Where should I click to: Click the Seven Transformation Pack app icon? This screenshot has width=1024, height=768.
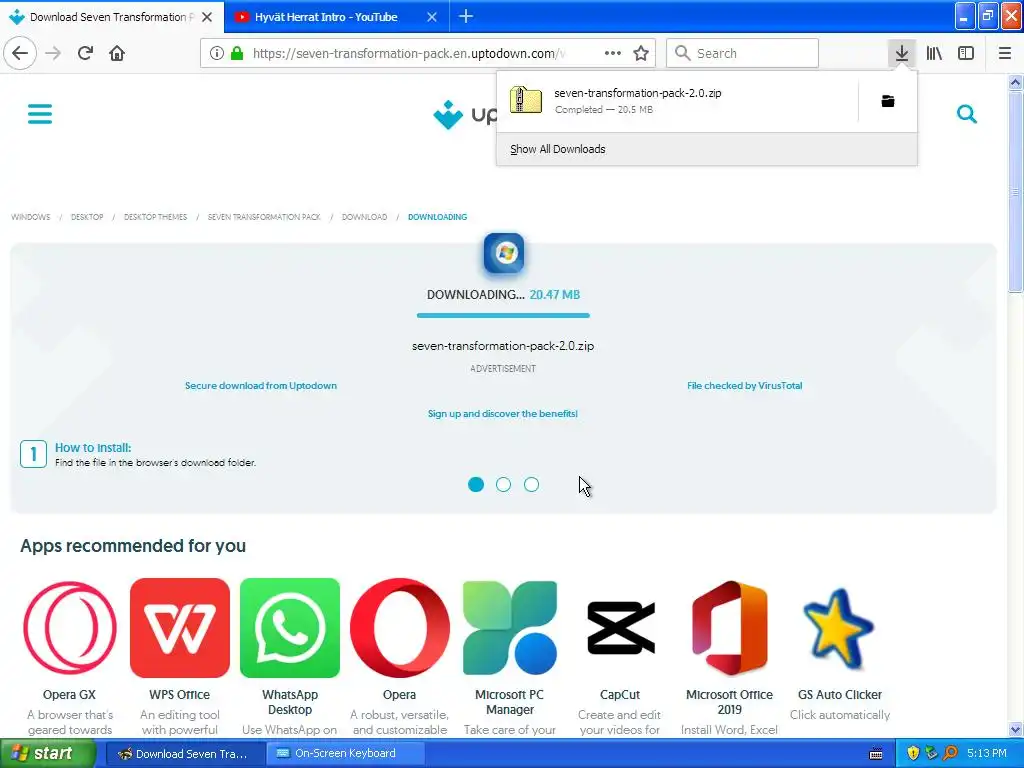(504, 253)
